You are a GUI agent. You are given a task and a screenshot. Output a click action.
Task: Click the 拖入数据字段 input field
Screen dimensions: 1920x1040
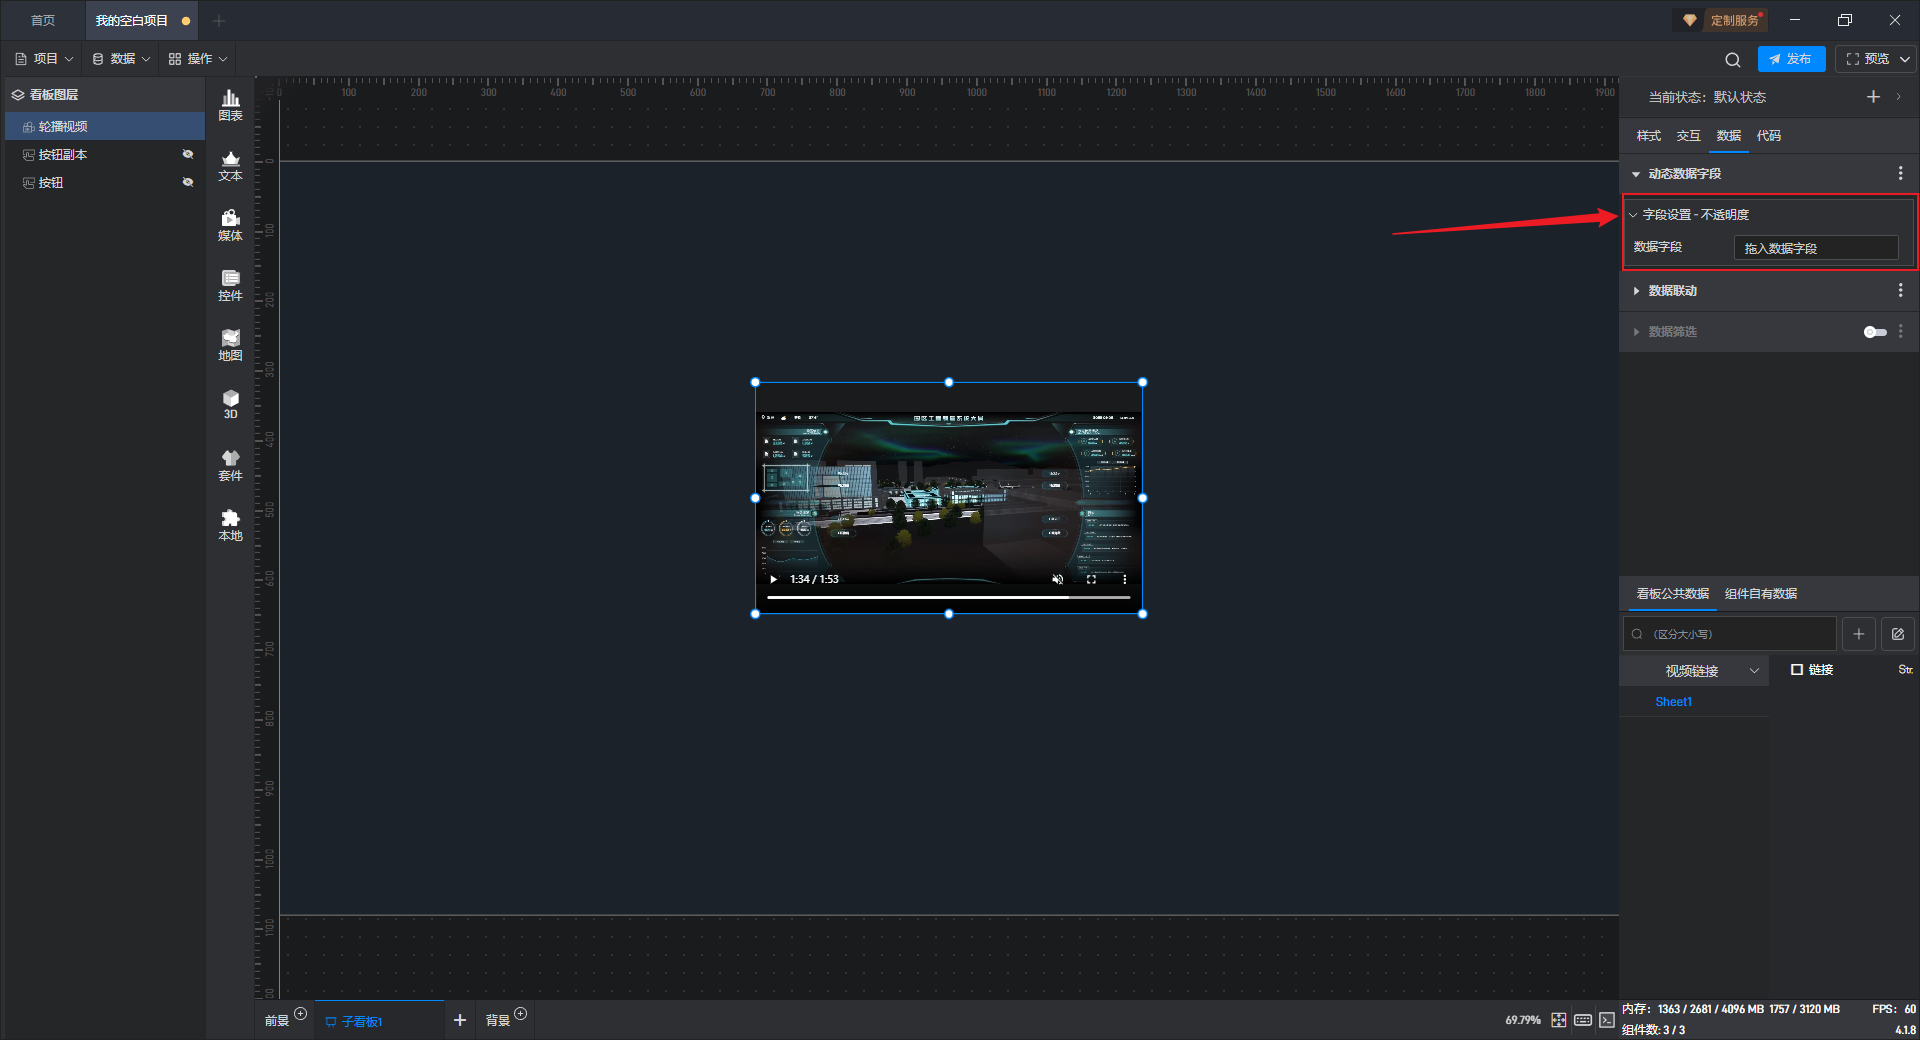tap(1815, 248)
